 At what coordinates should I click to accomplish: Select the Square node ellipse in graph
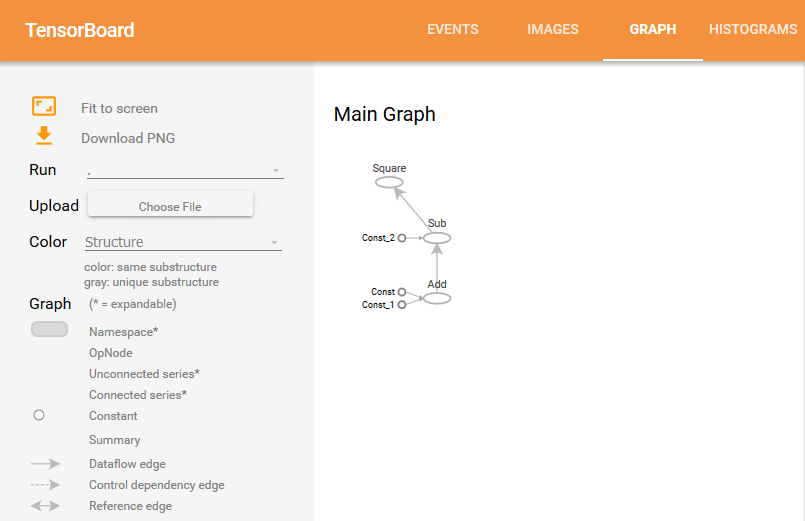pos(389,183)
